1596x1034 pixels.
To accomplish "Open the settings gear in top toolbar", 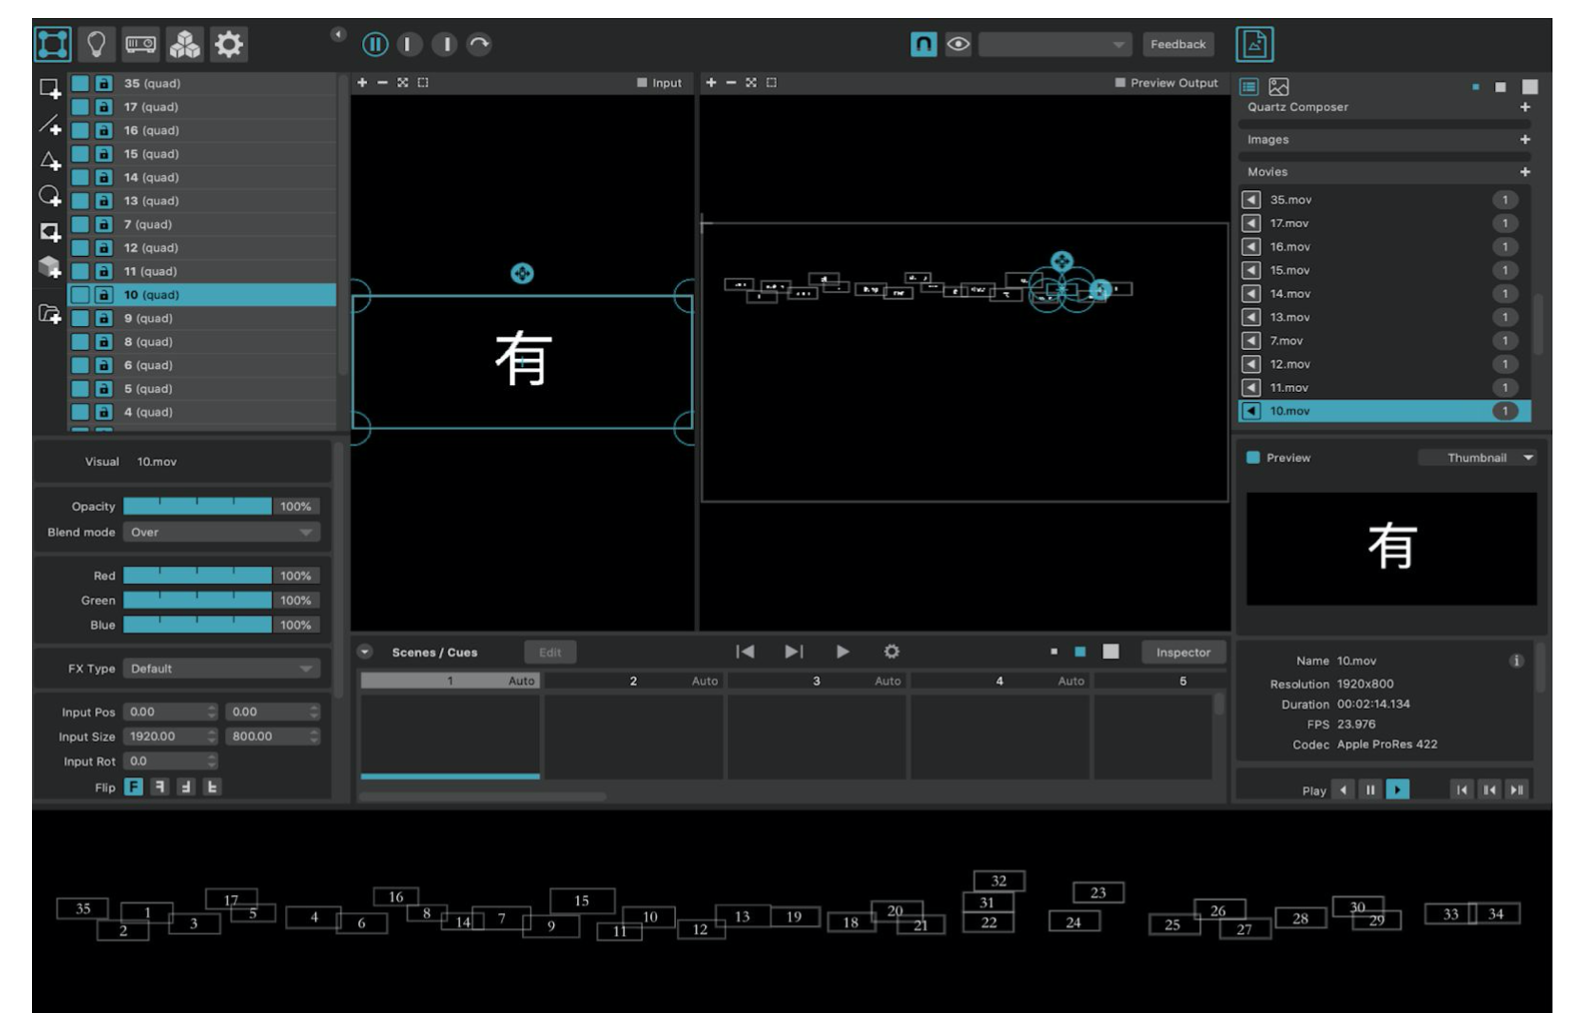I will click(x=229, y=44).
